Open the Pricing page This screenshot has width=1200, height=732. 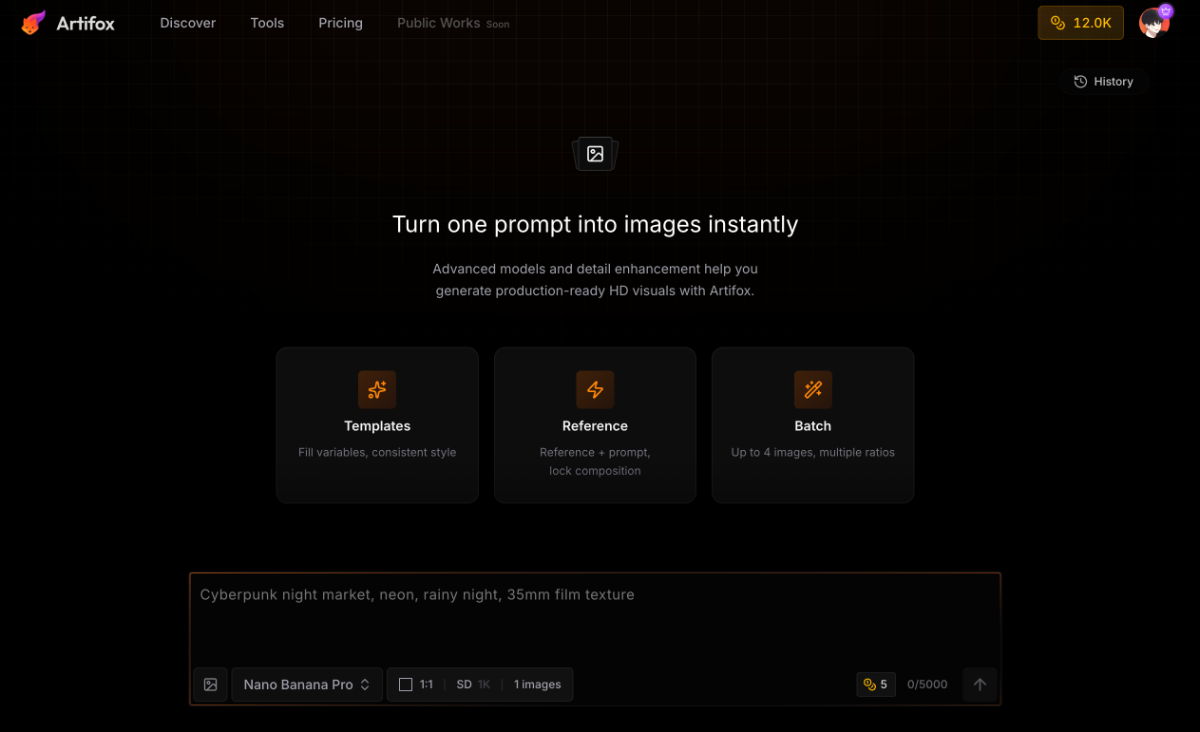[x=341, y=23]
